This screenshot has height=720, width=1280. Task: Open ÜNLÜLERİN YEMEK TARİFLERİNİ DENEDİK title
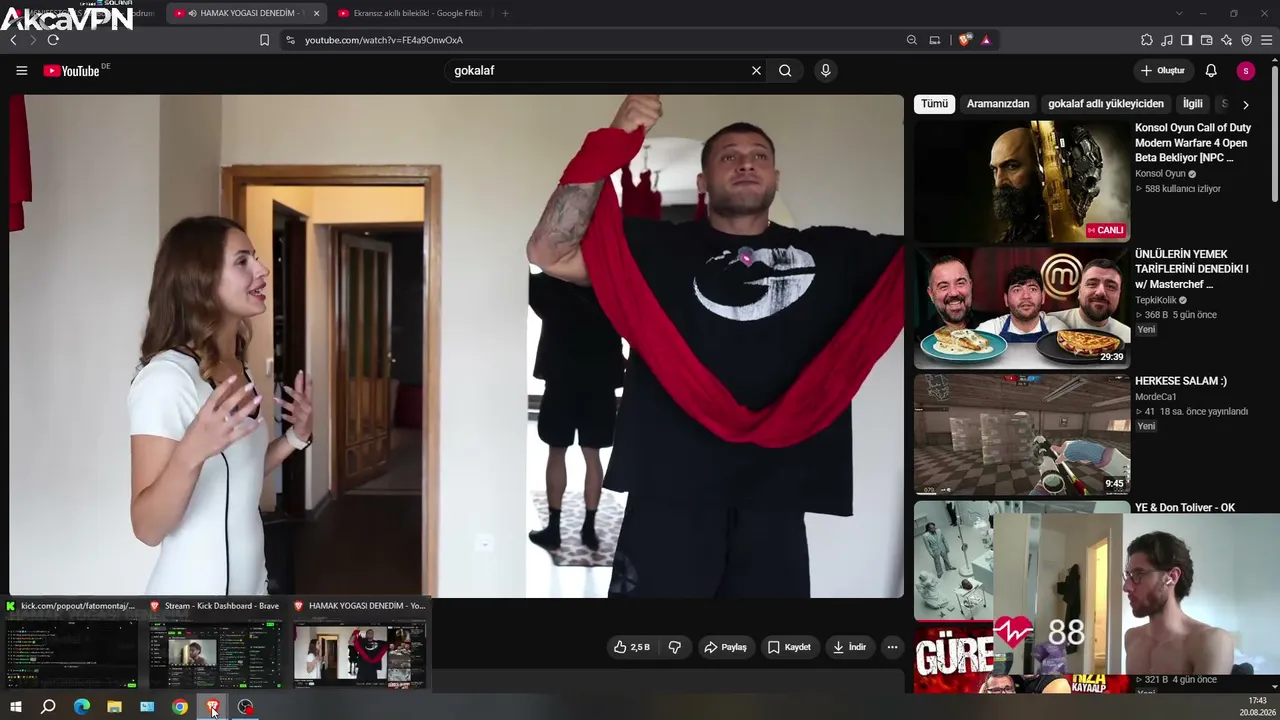click(x=1192, y=269)
